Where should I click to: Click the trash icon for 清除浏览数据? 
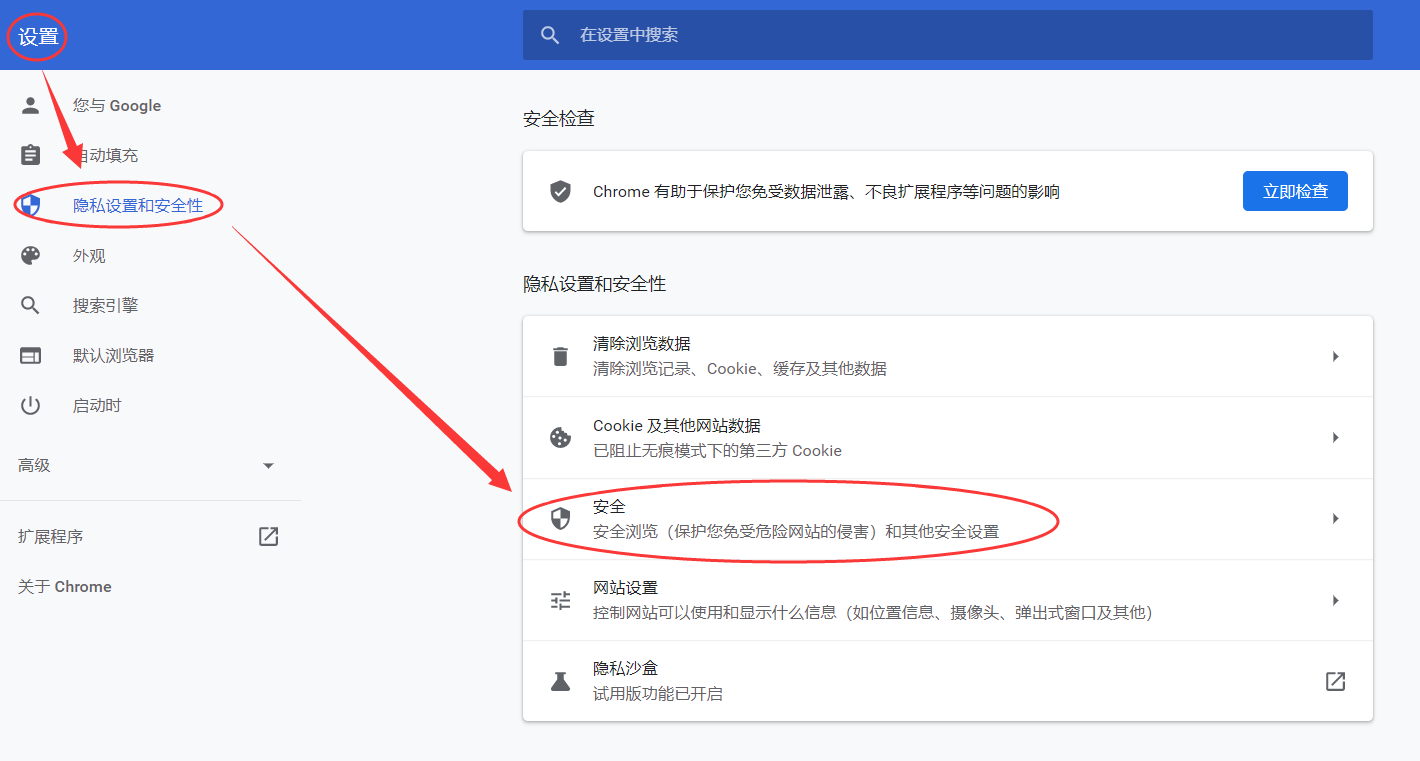click(x=560, y=356)
